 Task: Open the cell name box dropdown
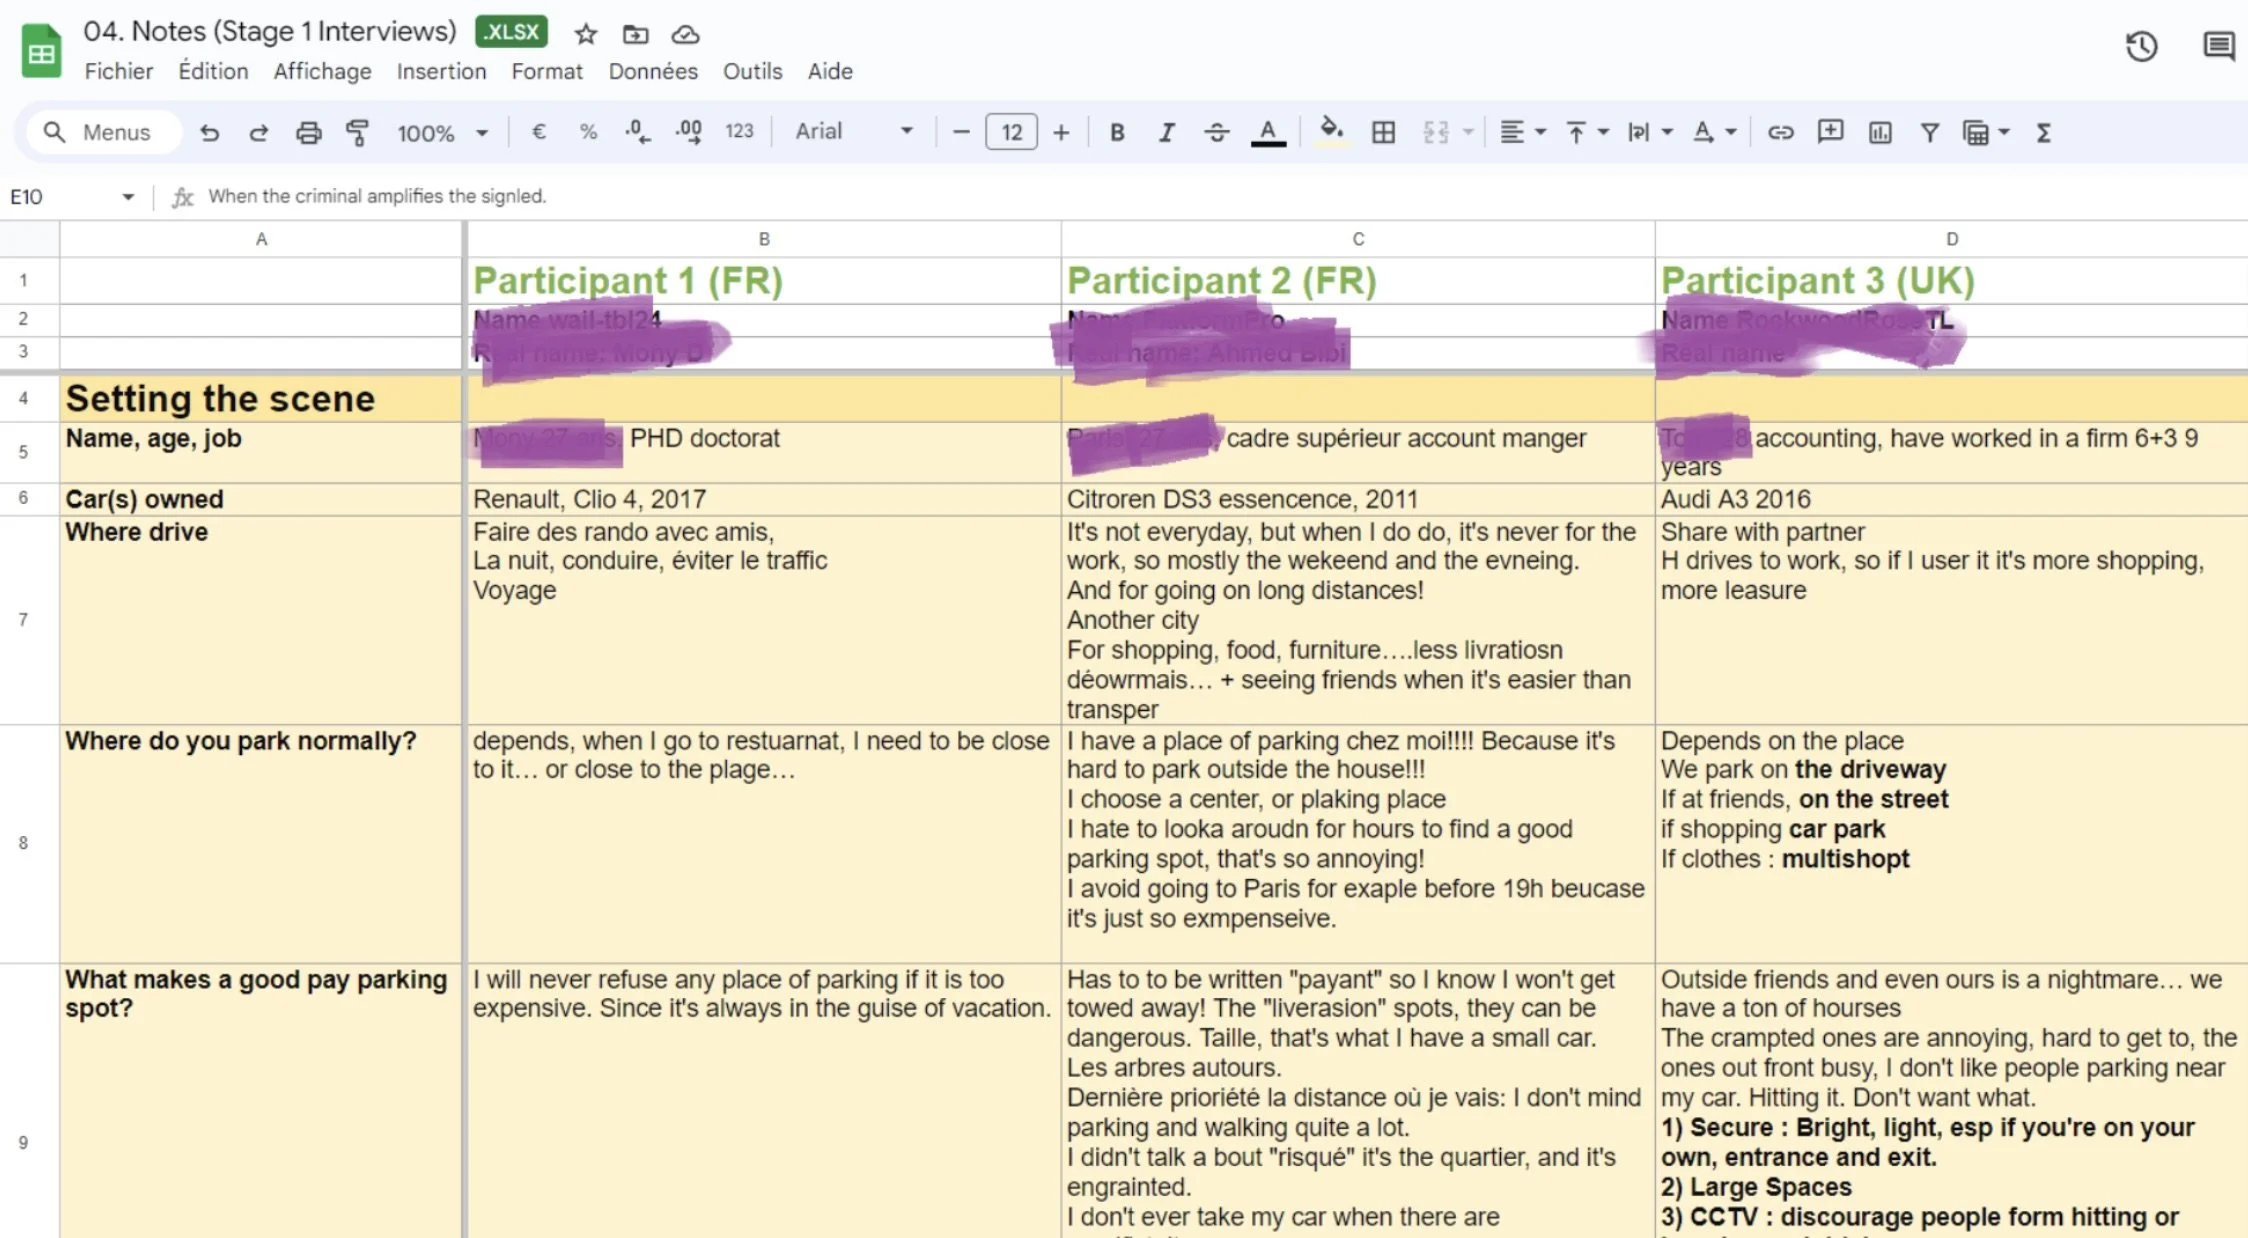click(128, 197)
